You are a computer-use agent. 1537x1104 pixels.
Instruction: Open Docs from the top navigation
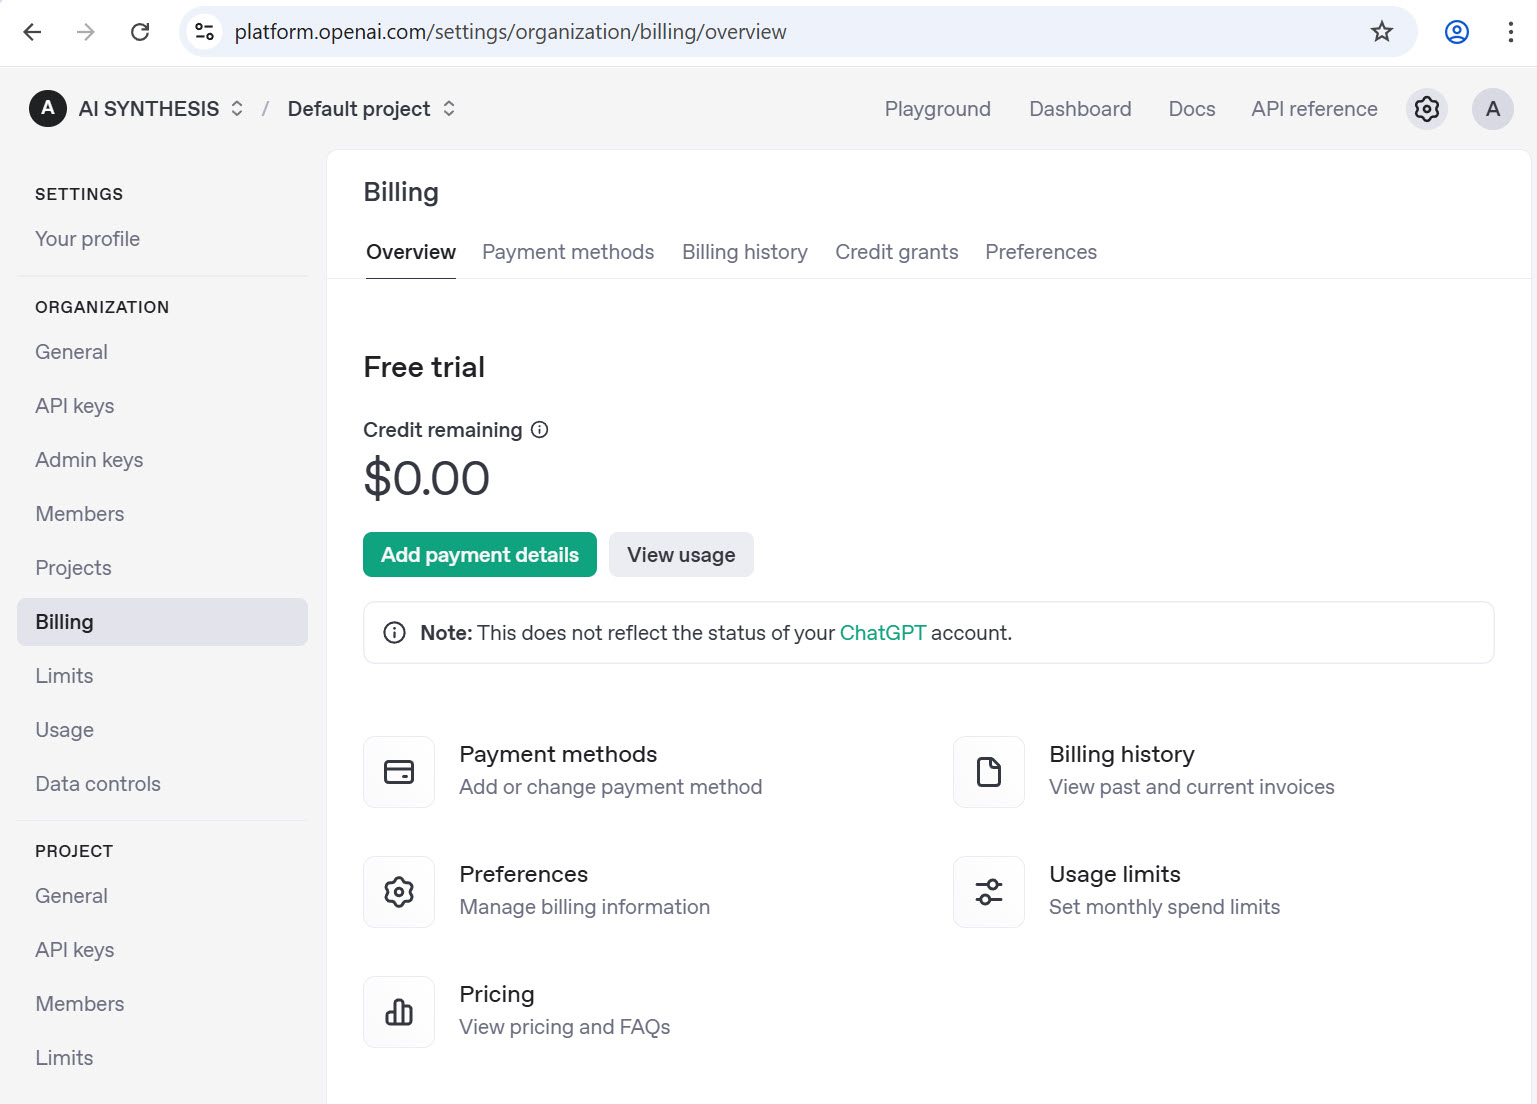point(1191,108)
